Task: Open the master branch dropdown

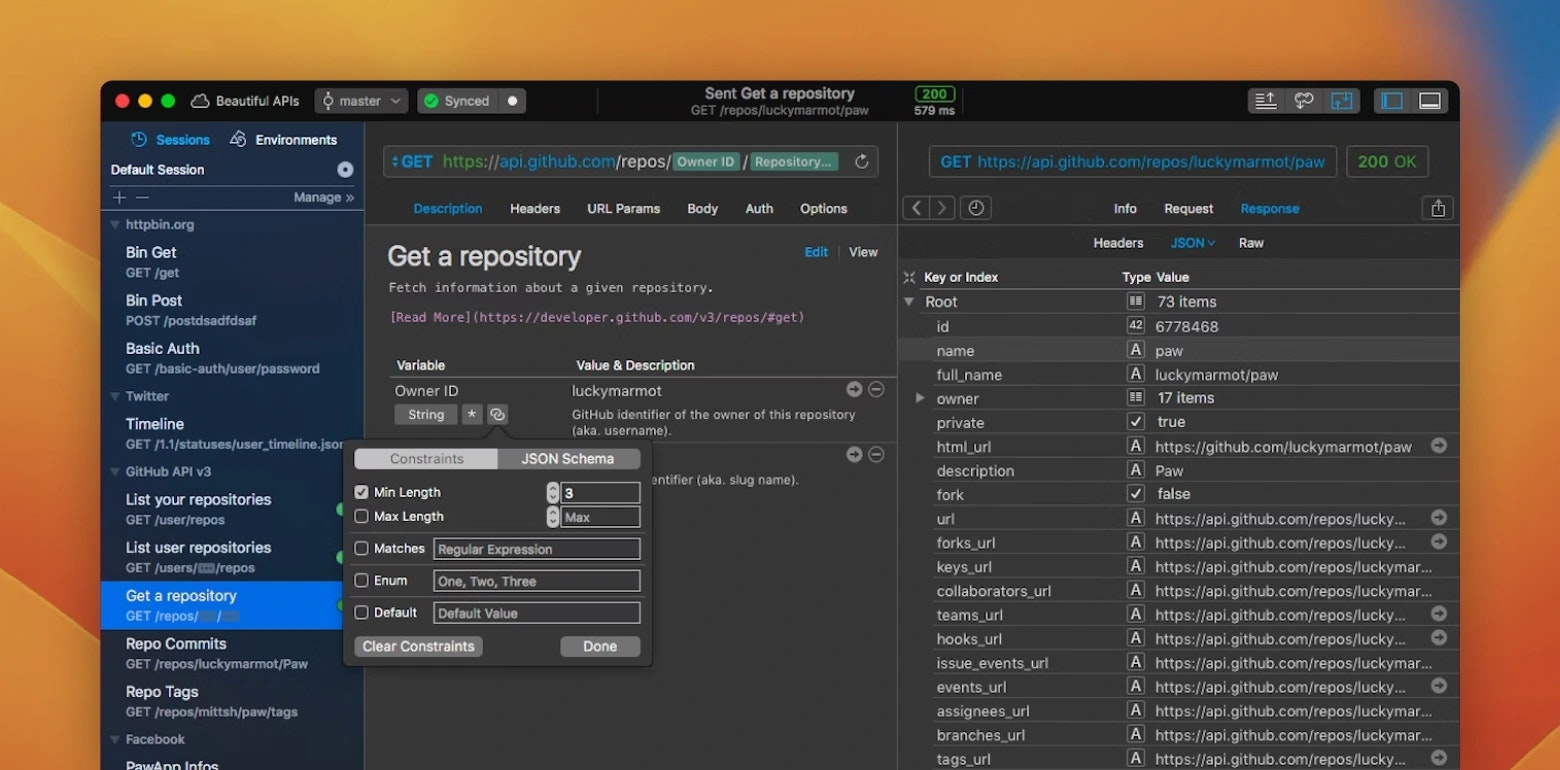Action: (361, 101)
